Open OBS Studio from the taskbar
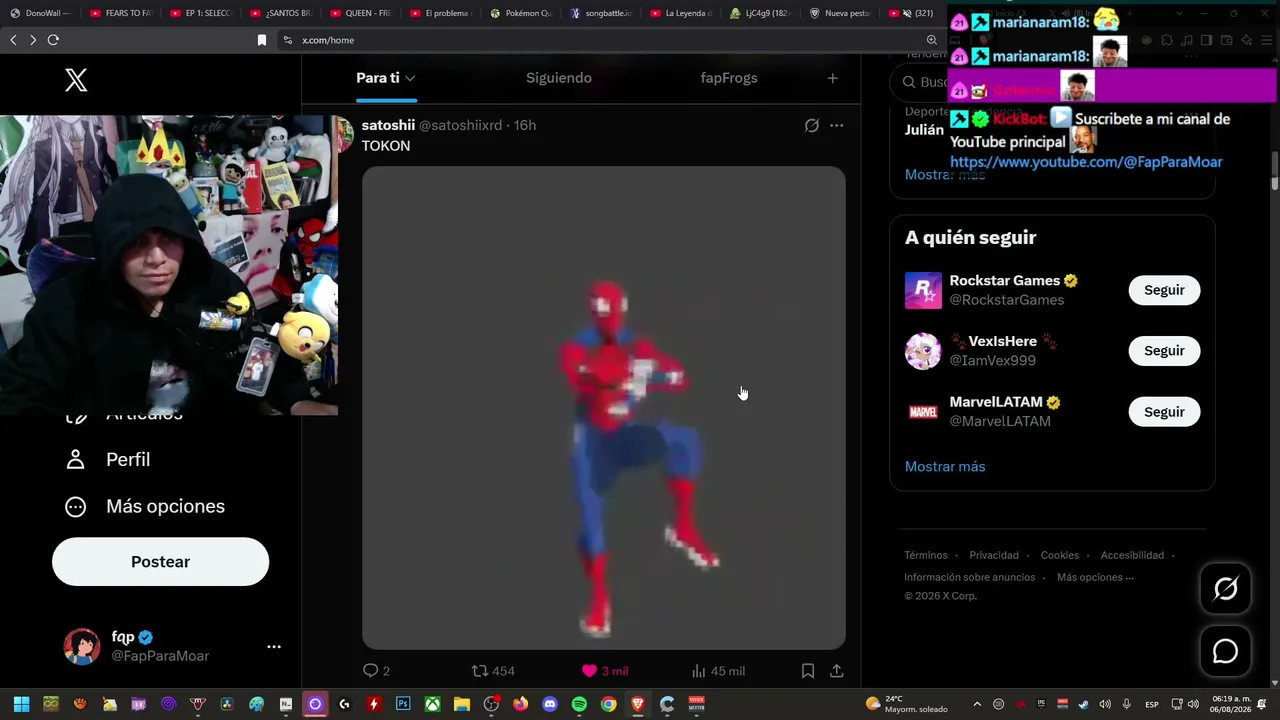The image size is (1280, 720). 491,704
